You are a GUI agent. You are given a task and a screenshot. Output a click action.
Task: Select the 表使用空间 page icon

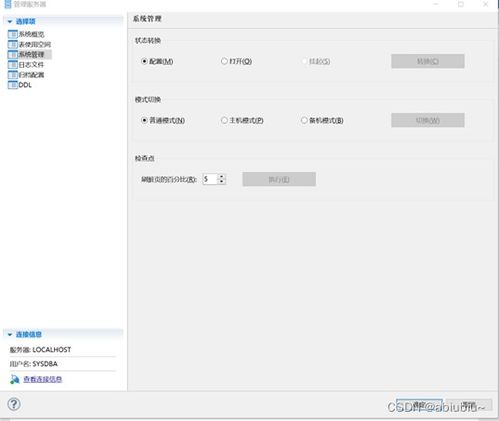point(13,44)
